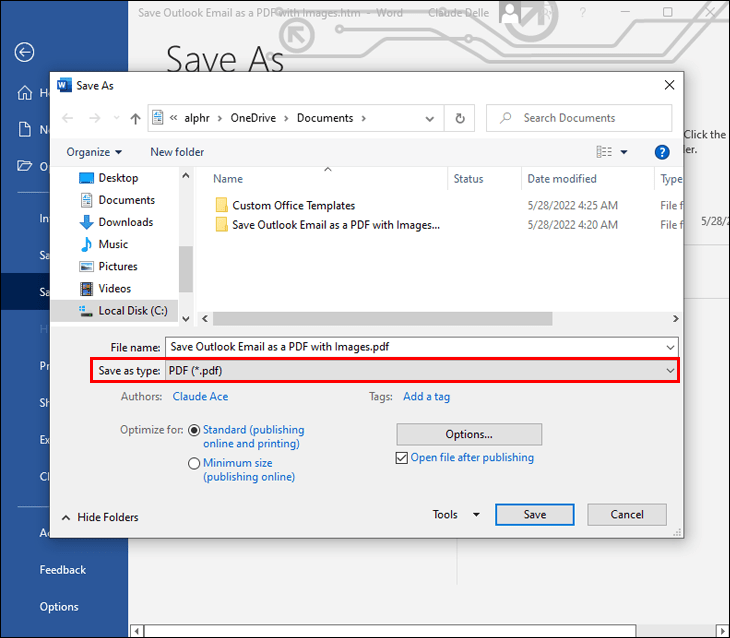Open the Save as type dropdown

(421, 371)
